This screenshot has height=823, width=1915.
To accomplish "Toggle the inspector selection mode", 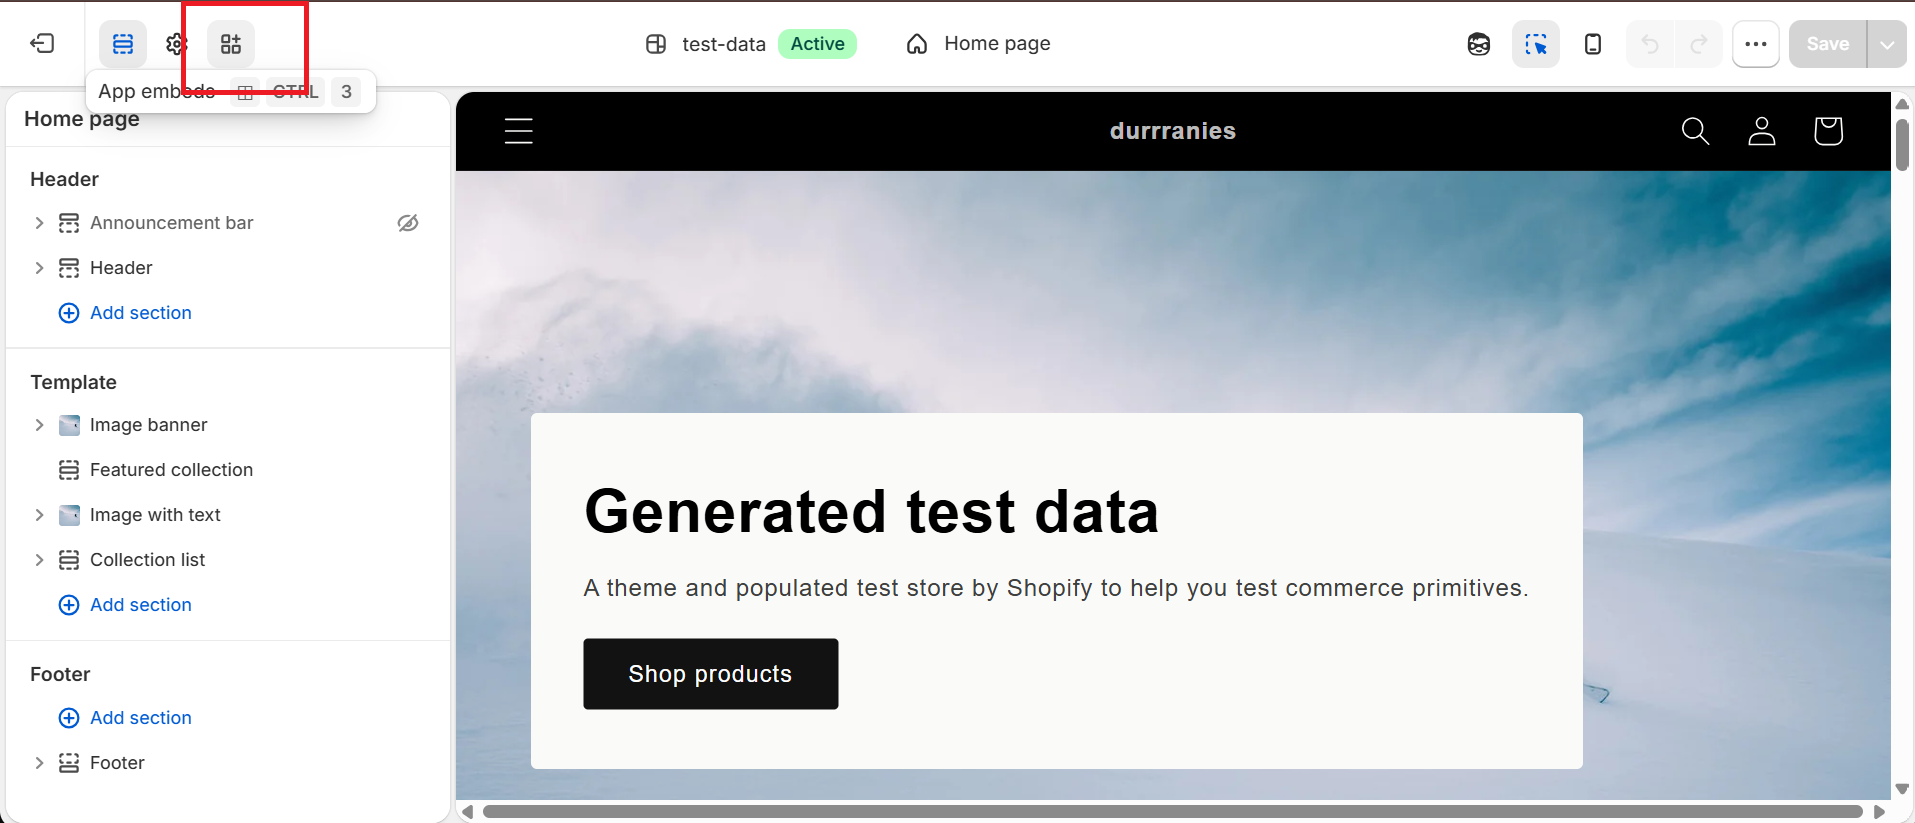I will click(1536, 44).
